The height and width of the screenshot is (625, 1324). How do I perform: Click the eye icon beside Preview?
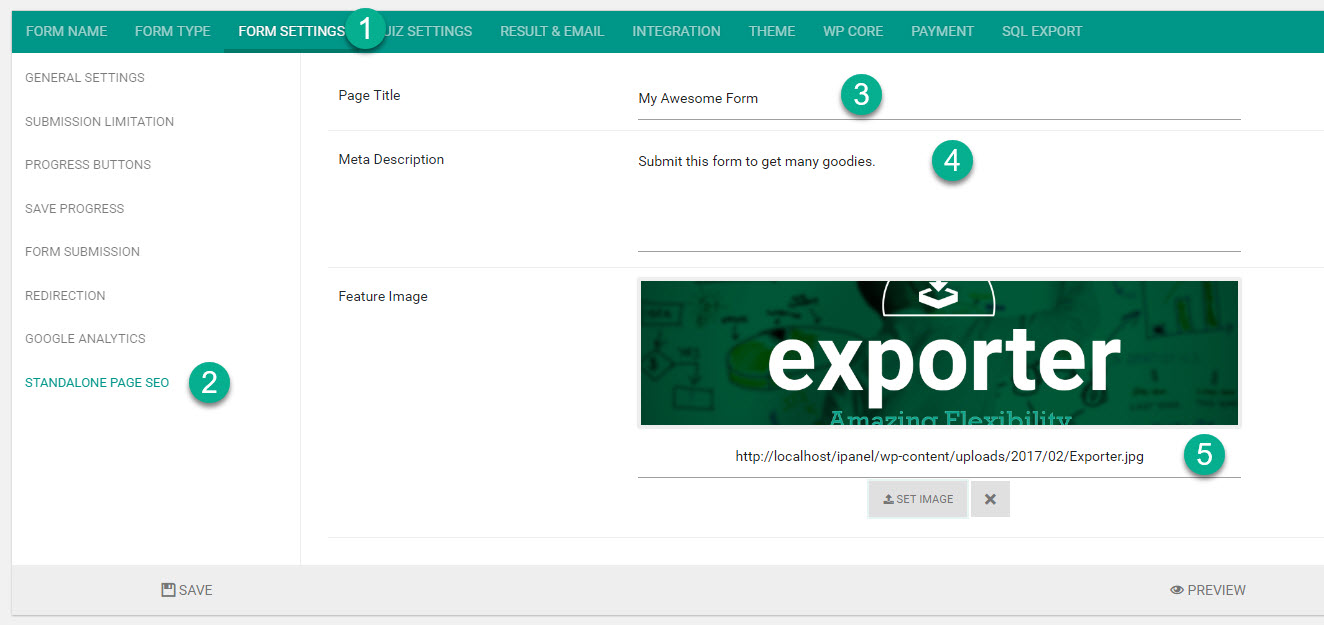[1177, 590]
